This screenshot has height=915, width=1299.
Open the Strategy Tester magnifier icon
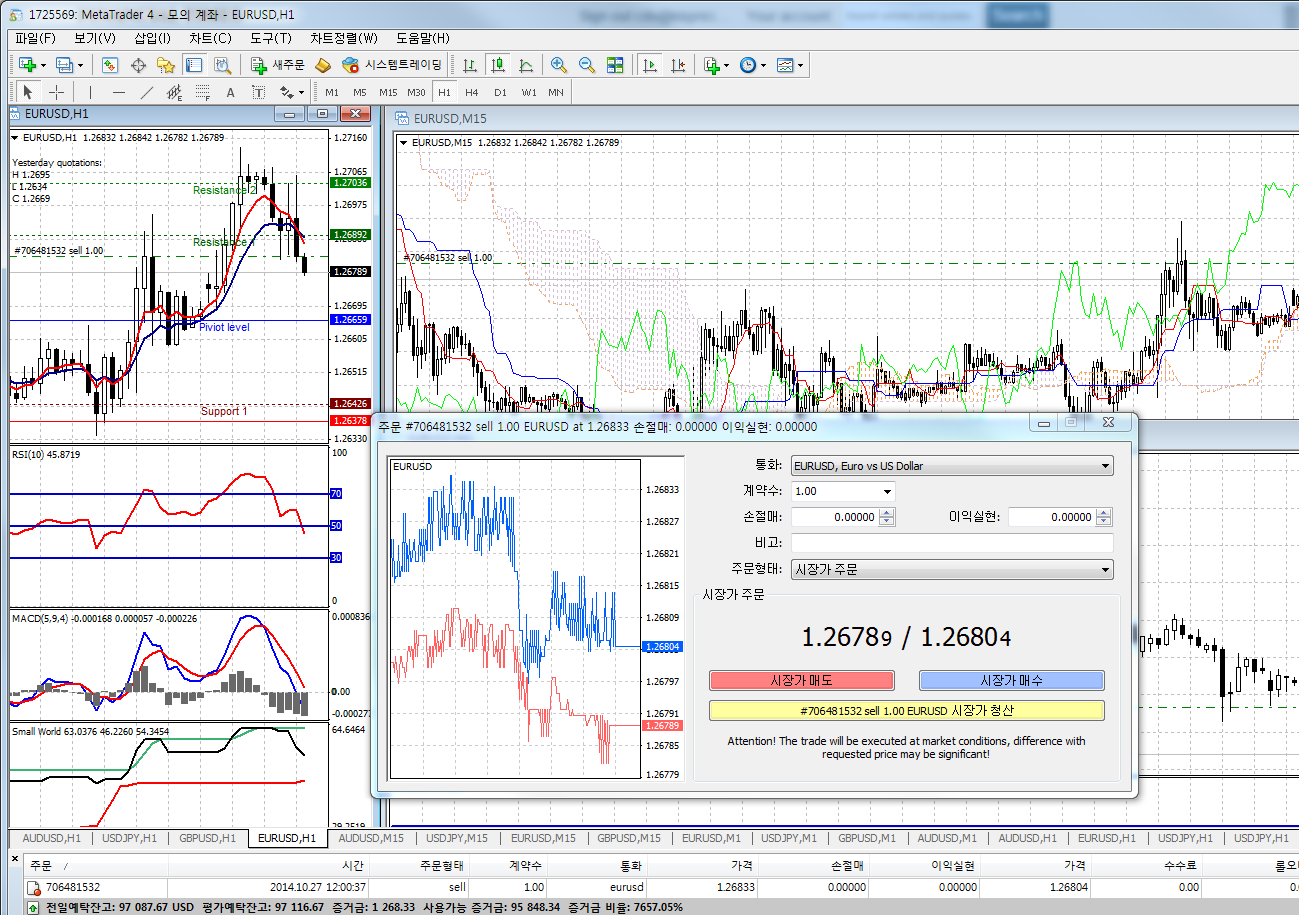point(222,65)
